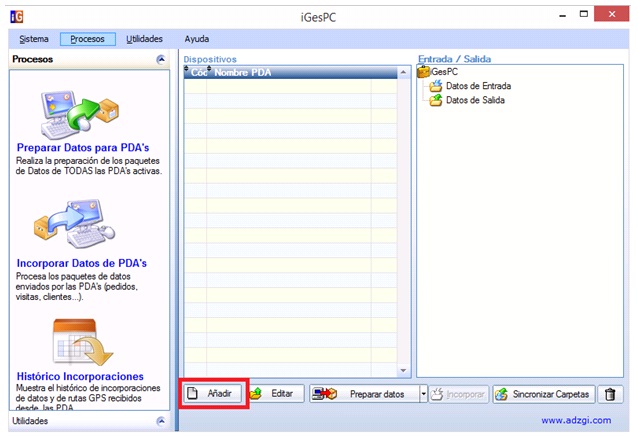Select Datos de Salida tree item
This screenshot has height=439, width=638.
(475, 100)
